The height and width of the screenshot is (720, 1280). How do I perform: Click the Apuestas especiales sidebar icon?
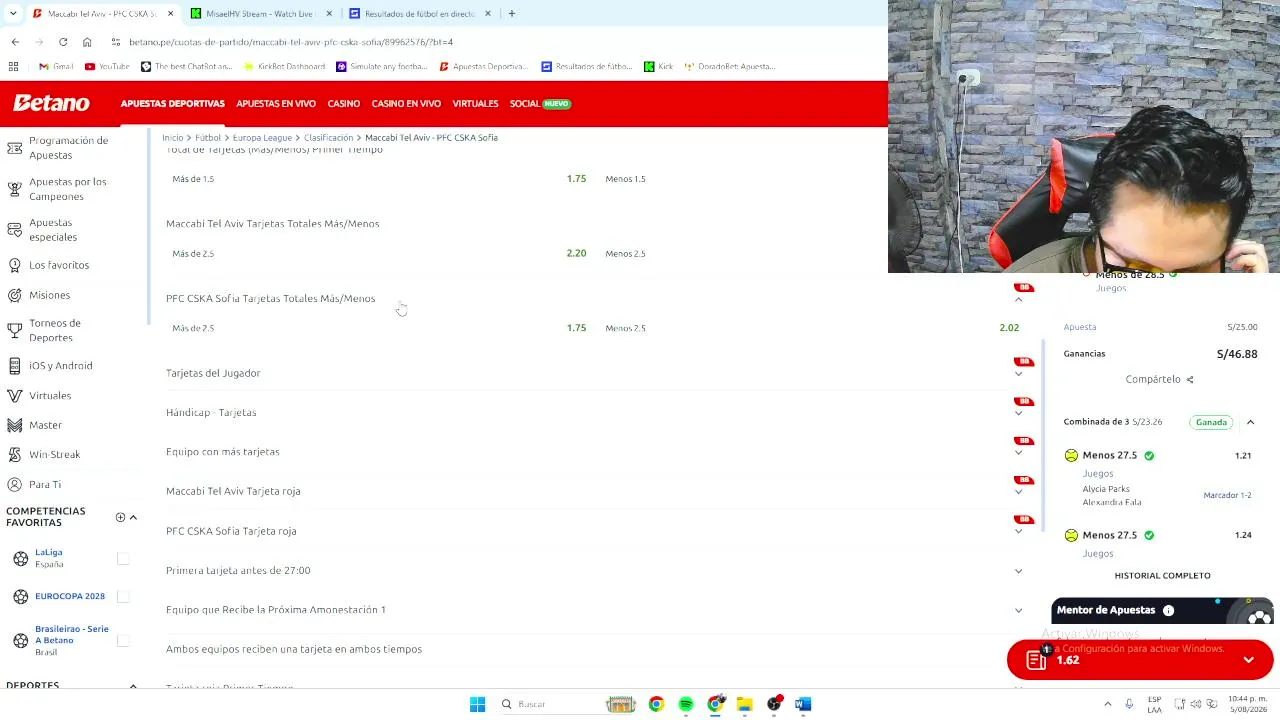[14, 230]
